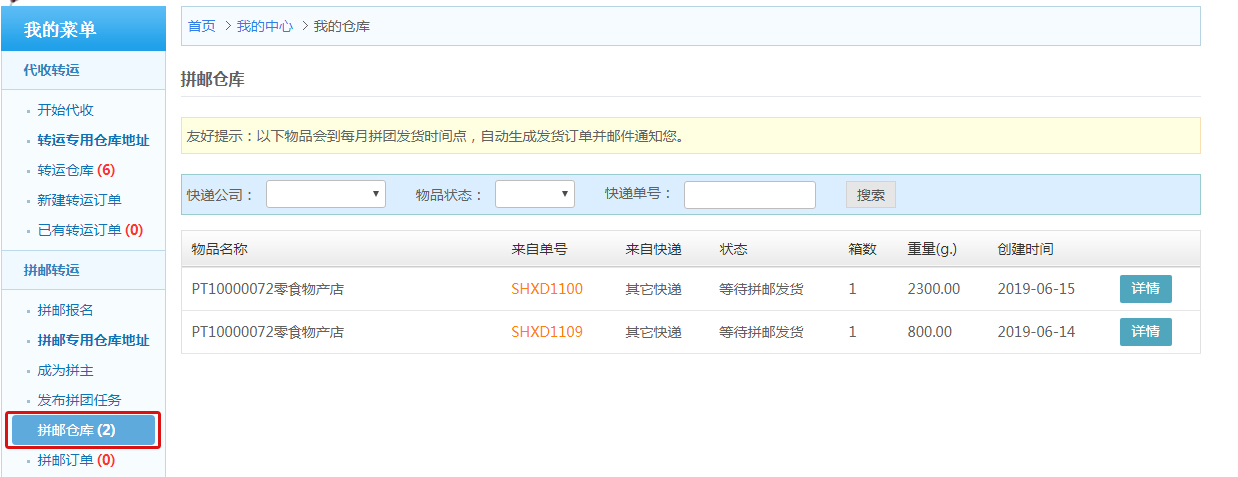1238x477 pixels.
Task: Open 转运专用仓库地址 menu item
Action: (x=93, y=140)
